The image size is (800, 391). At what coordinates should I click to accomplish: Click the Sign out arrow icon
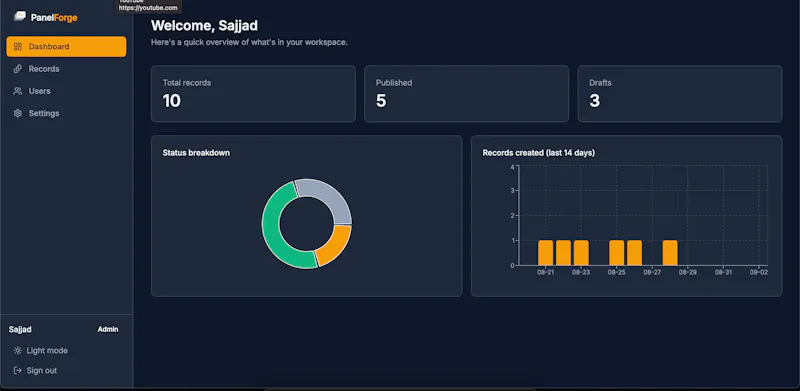coord(18,371)
